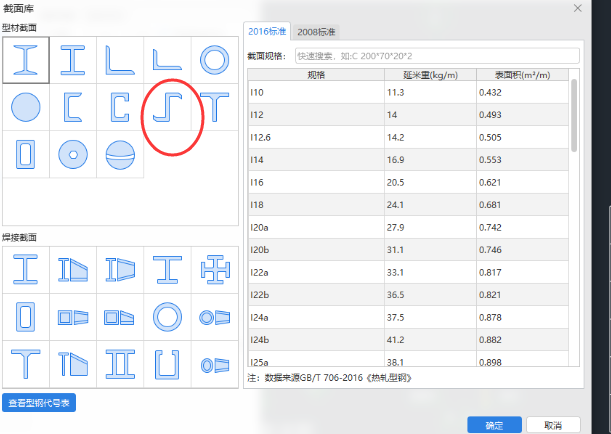
Task: Select the one-sided tapered box section icon
Action: coord(120,317)
